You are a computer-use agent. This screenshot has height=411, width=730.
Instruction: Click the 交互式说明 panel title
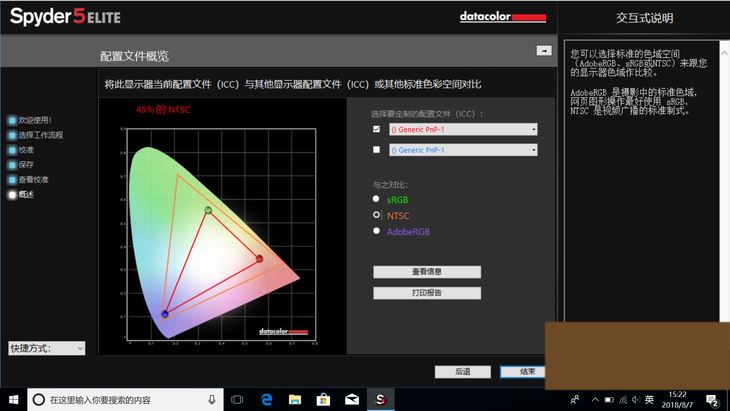644,18
